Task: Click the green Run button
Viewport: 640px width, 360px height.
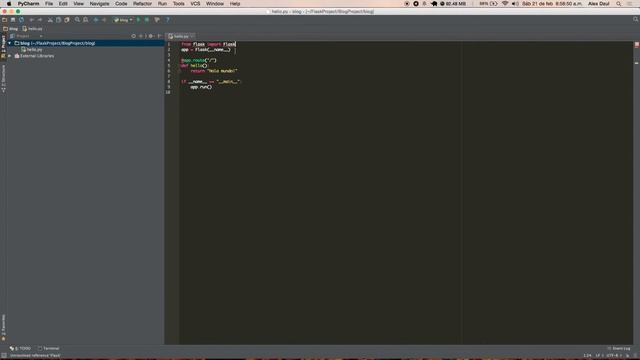Action: (x=139, y=20)
